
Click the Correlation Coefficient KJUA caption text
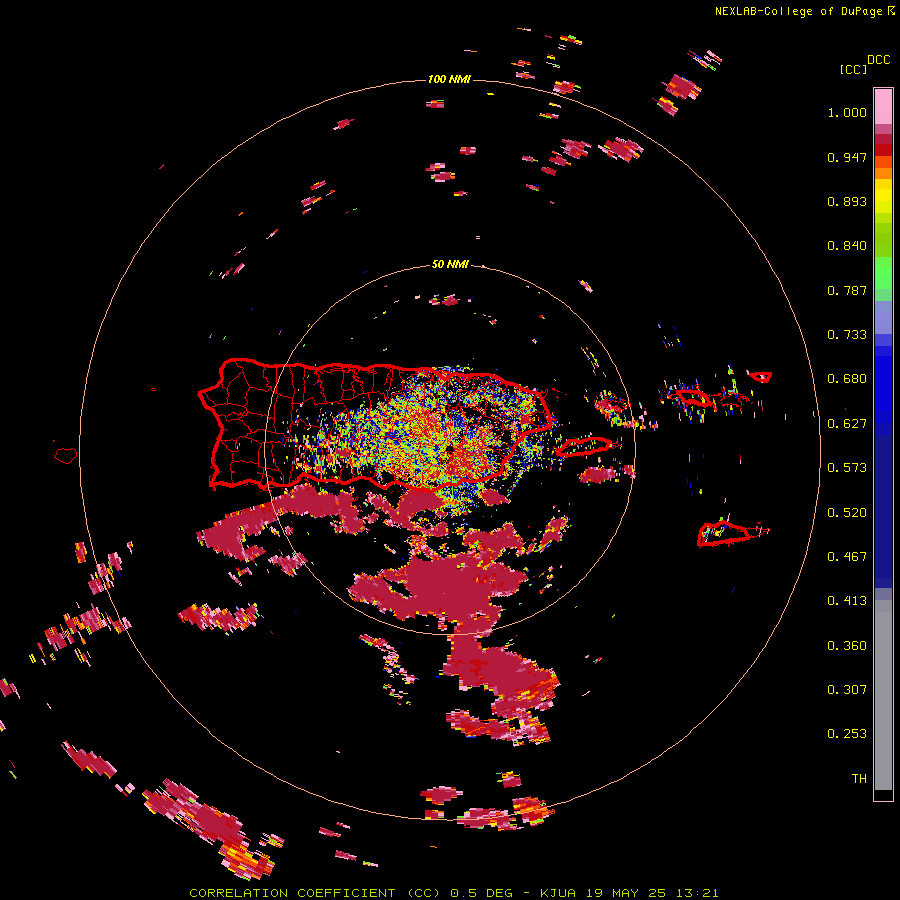[453, 893]
